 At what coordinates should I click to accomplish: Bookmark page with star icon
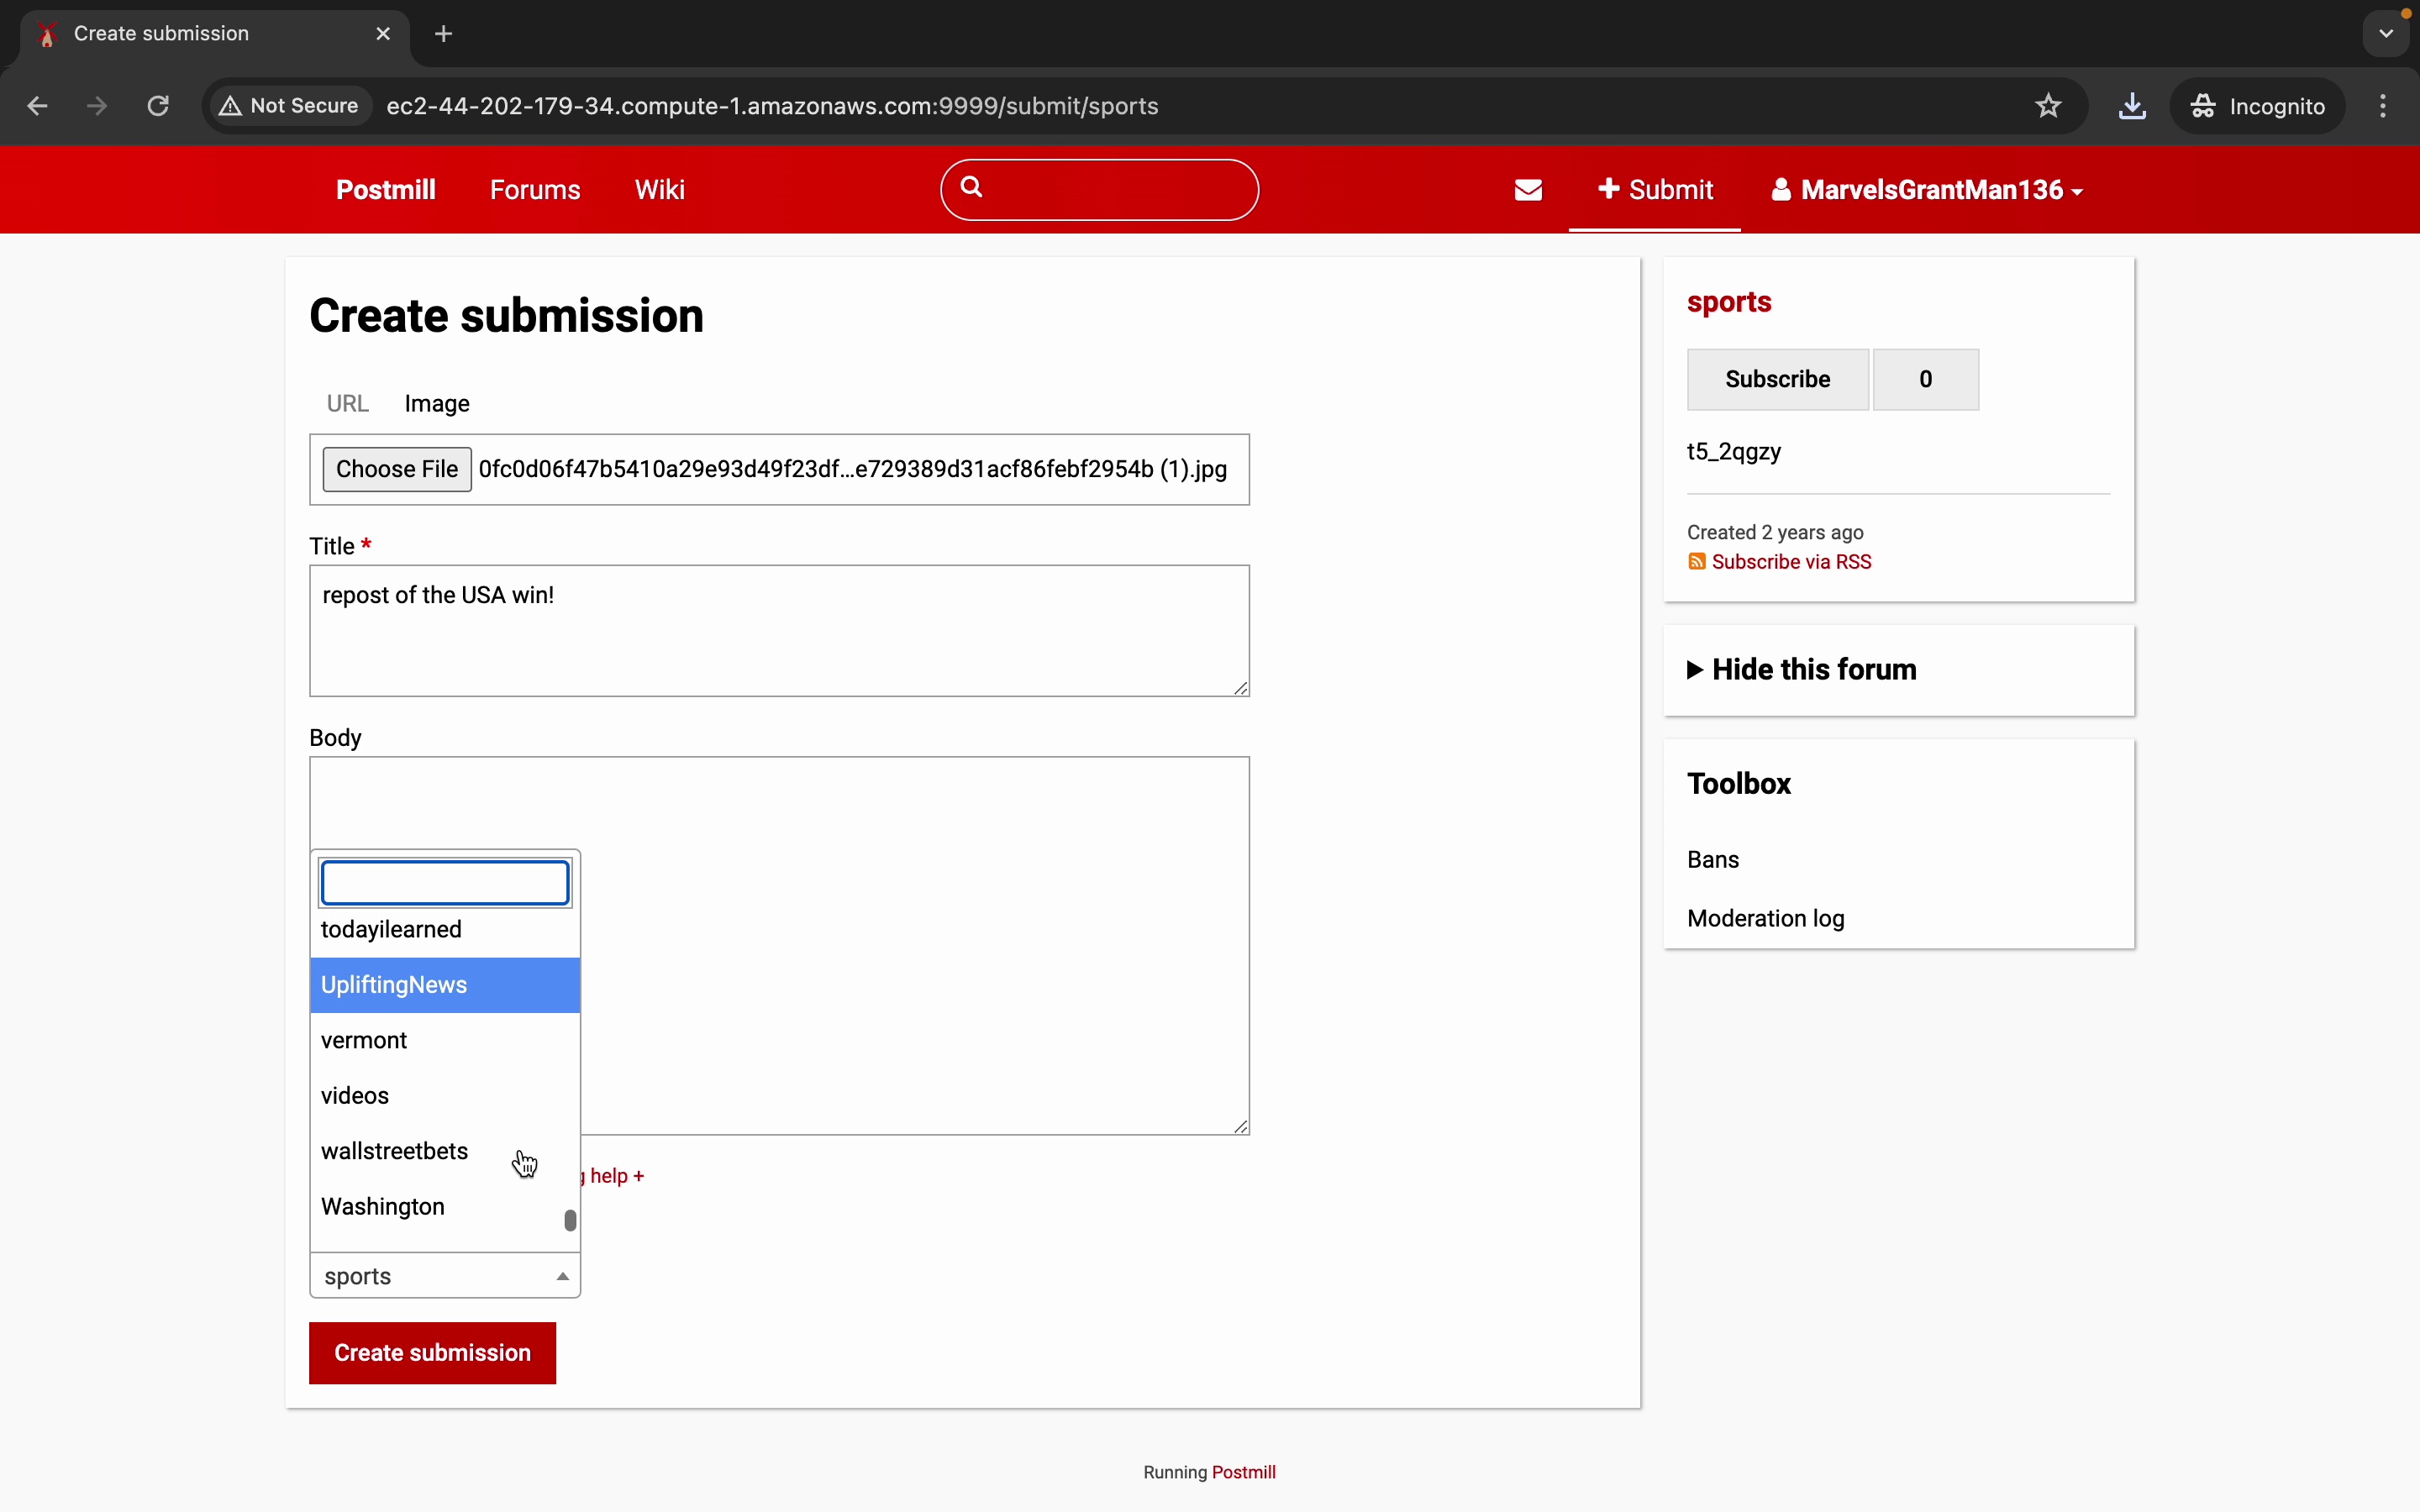click(x=2048, y=106)
